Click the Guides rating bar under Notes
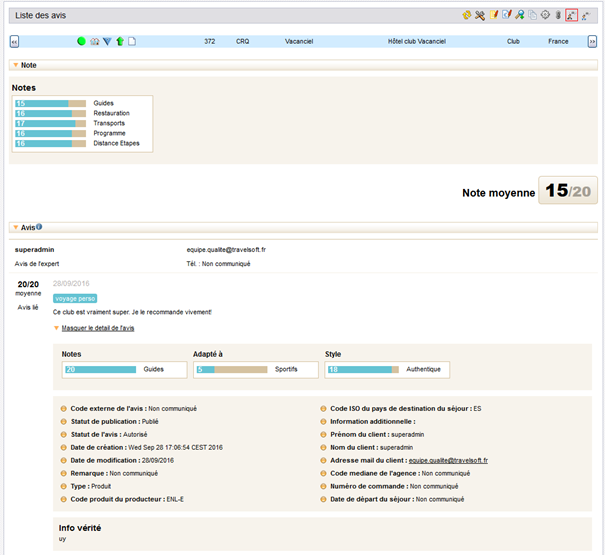This screenshot has width=605, height=555. click(x=50, y=103)
